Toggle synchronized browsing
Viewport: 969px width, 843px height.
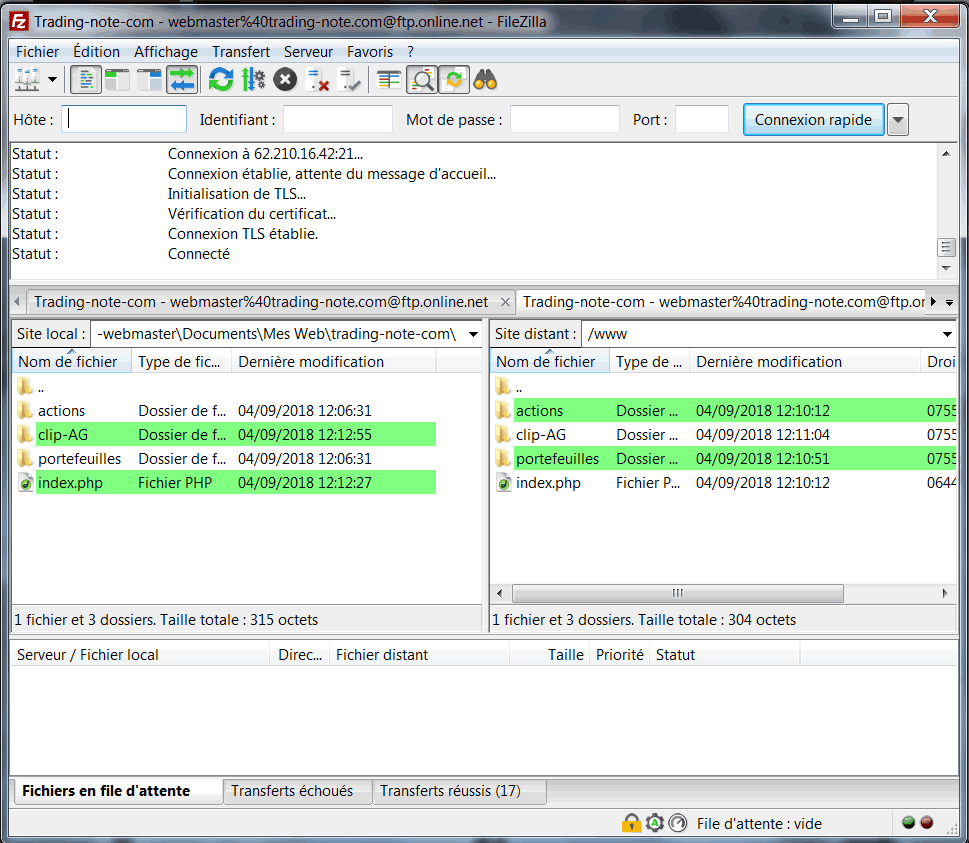(x=454, y=80)
